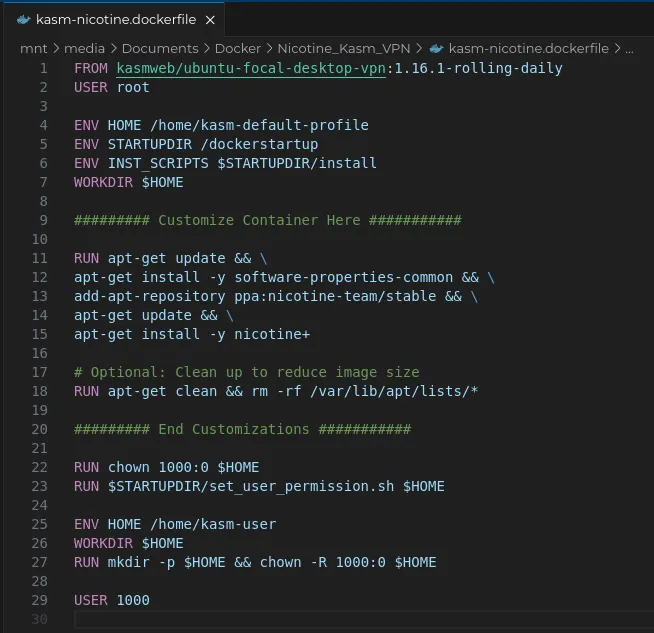Image resolution: width=654 pixels, height=633 pixels.
Task: Click kasm-nicotine.dockerfile in the breadcrumb path
Action: click(529, 47)
